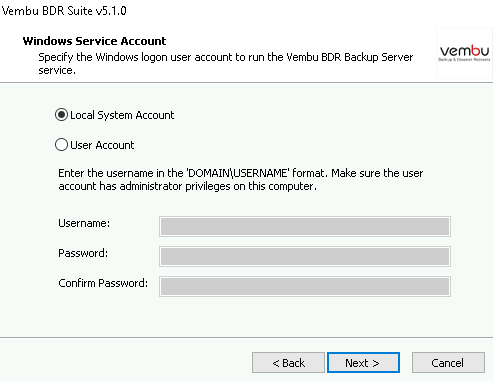Go to the previous step with Back
Image resolution: width=493 pixels, height=381 pixels.
pos(288,363)
